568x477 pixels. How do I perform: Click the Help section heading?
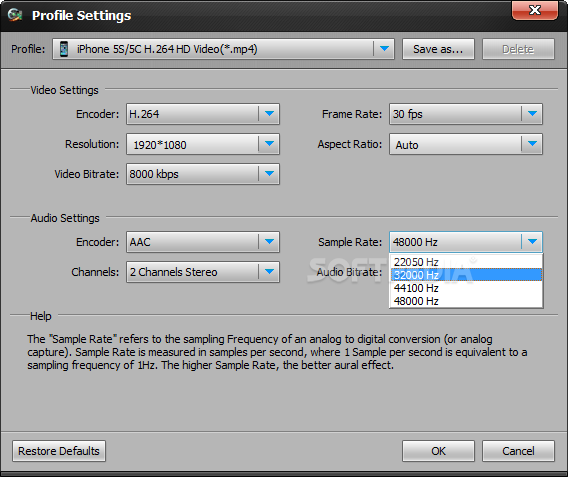(41, 316)
